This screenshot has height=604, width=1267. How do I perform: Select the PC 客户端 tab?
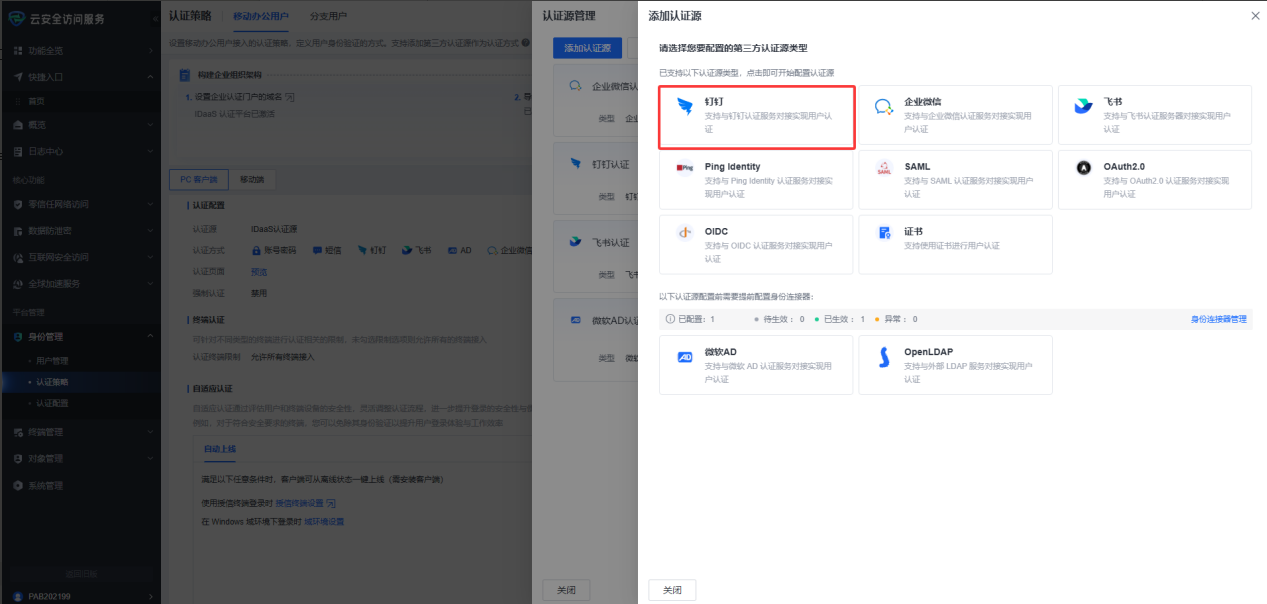coord(199,179)
